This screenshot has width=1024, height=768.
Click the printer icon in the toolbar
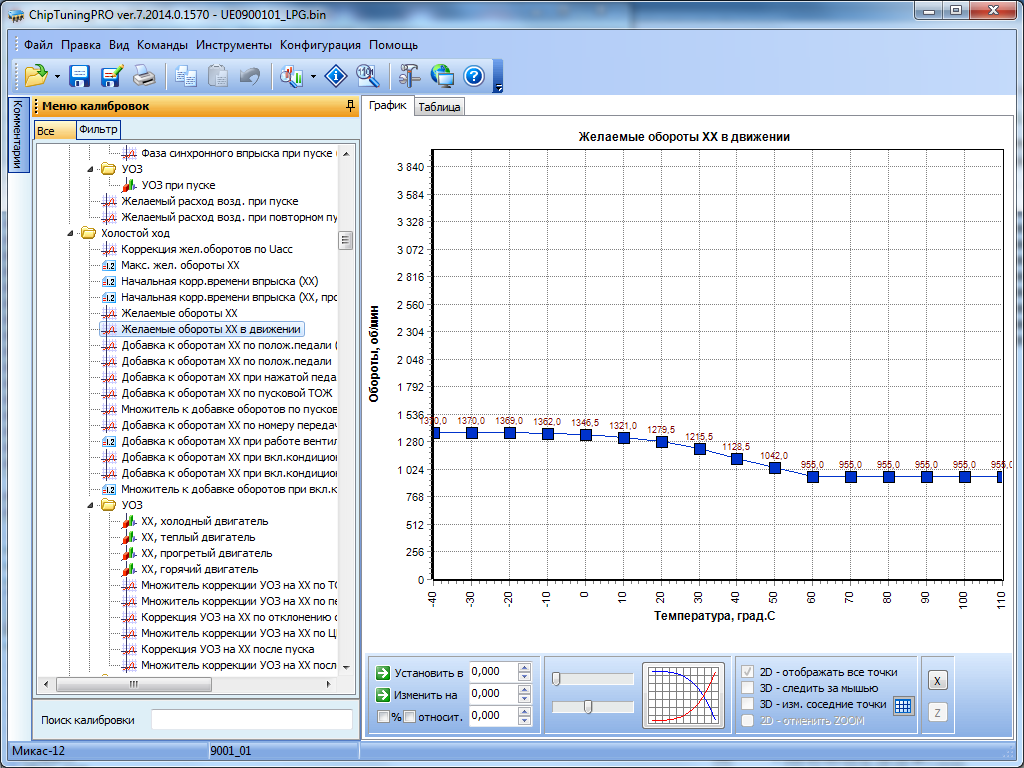click(x=144, y=76)
